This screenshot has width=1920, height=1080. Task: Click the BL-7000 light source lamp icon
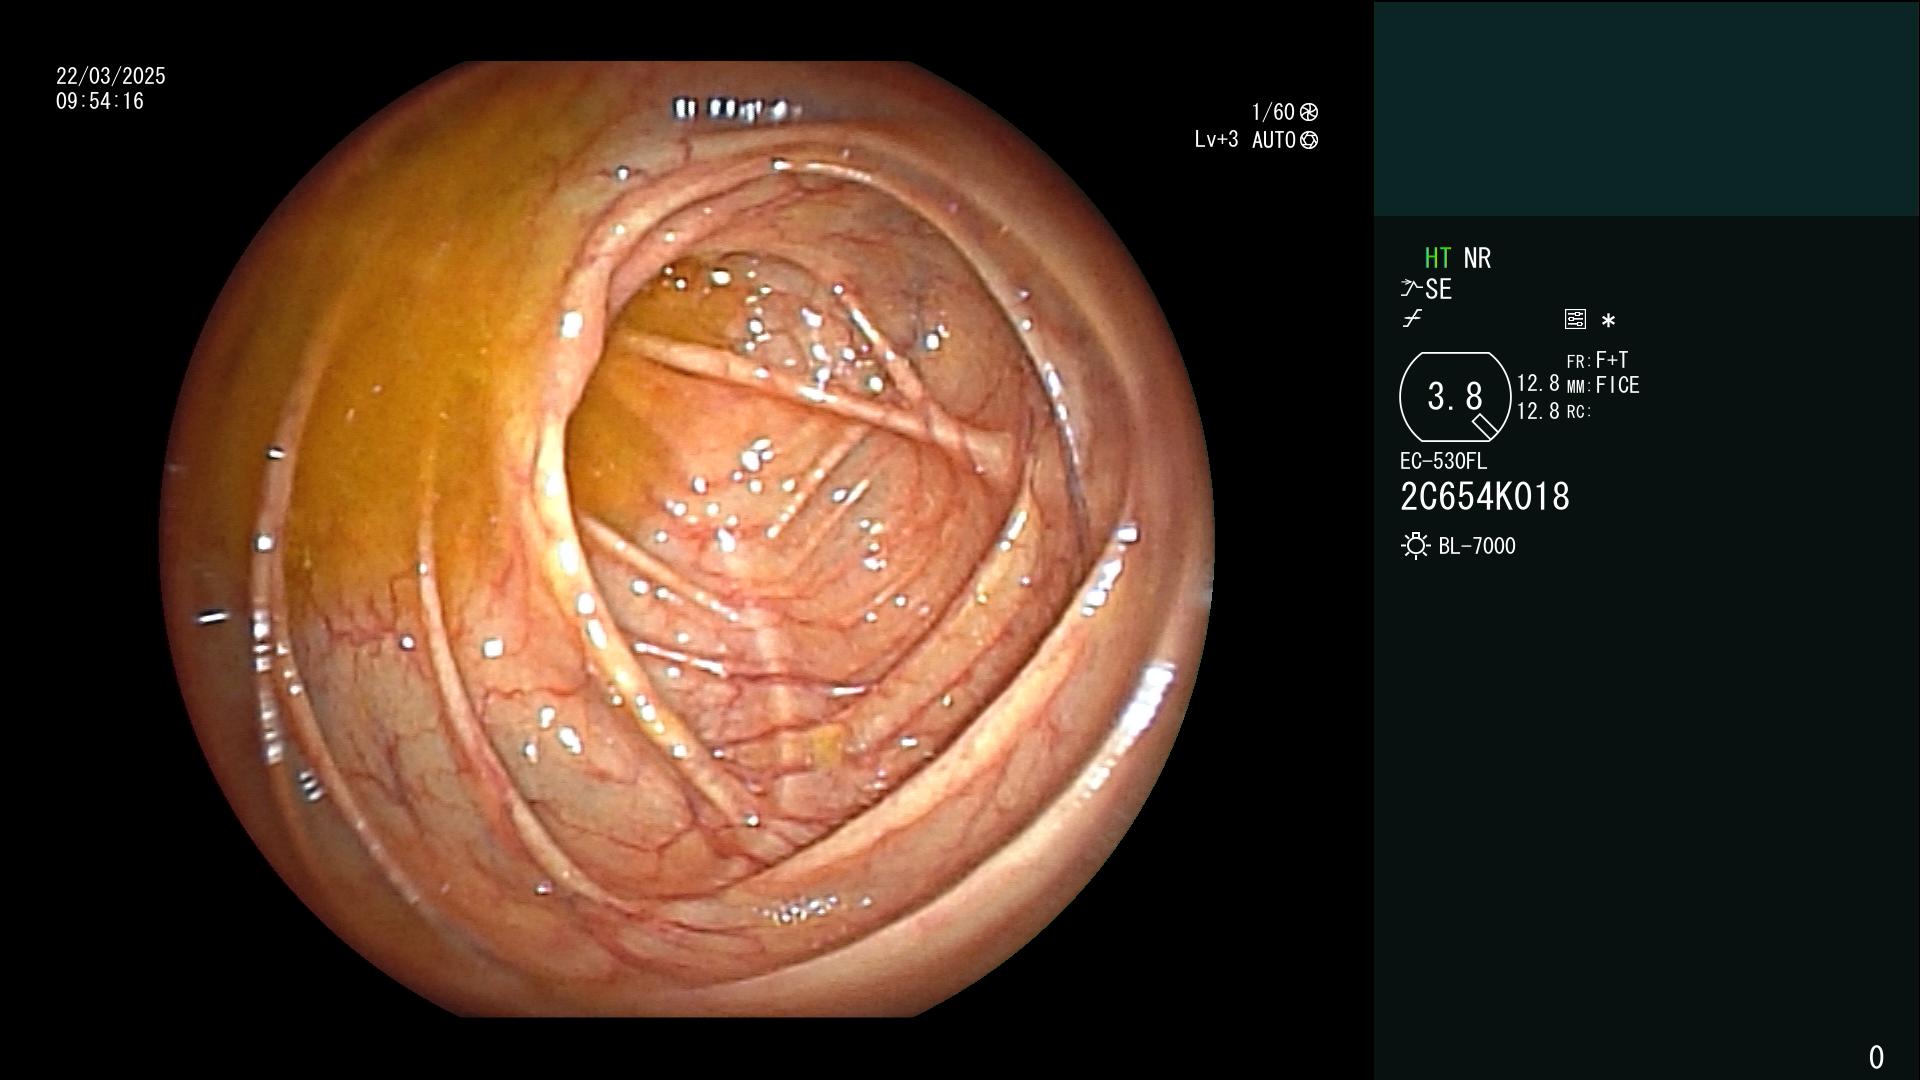[1415, 546]
